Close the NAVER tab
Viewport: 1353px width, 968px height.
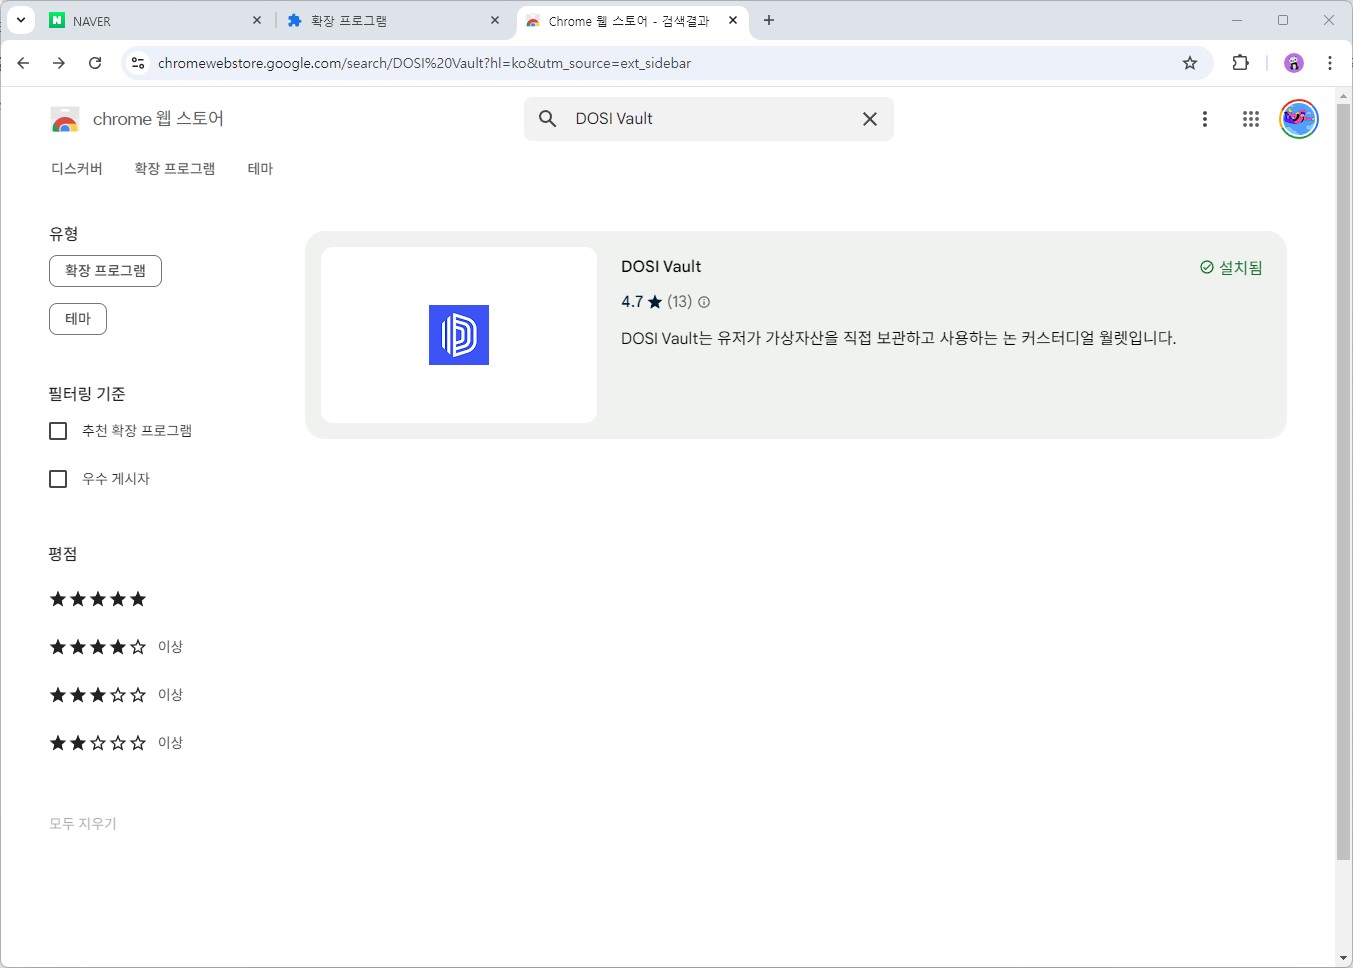point(257,20)
